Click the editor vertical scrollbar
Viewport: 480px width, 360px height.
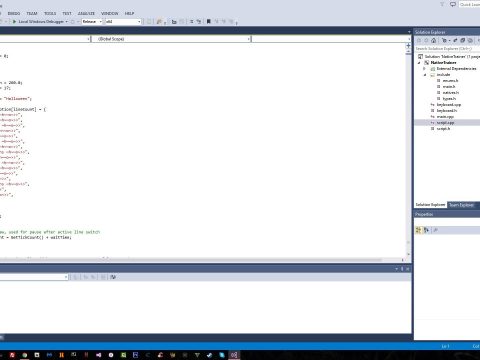point(408,150)
